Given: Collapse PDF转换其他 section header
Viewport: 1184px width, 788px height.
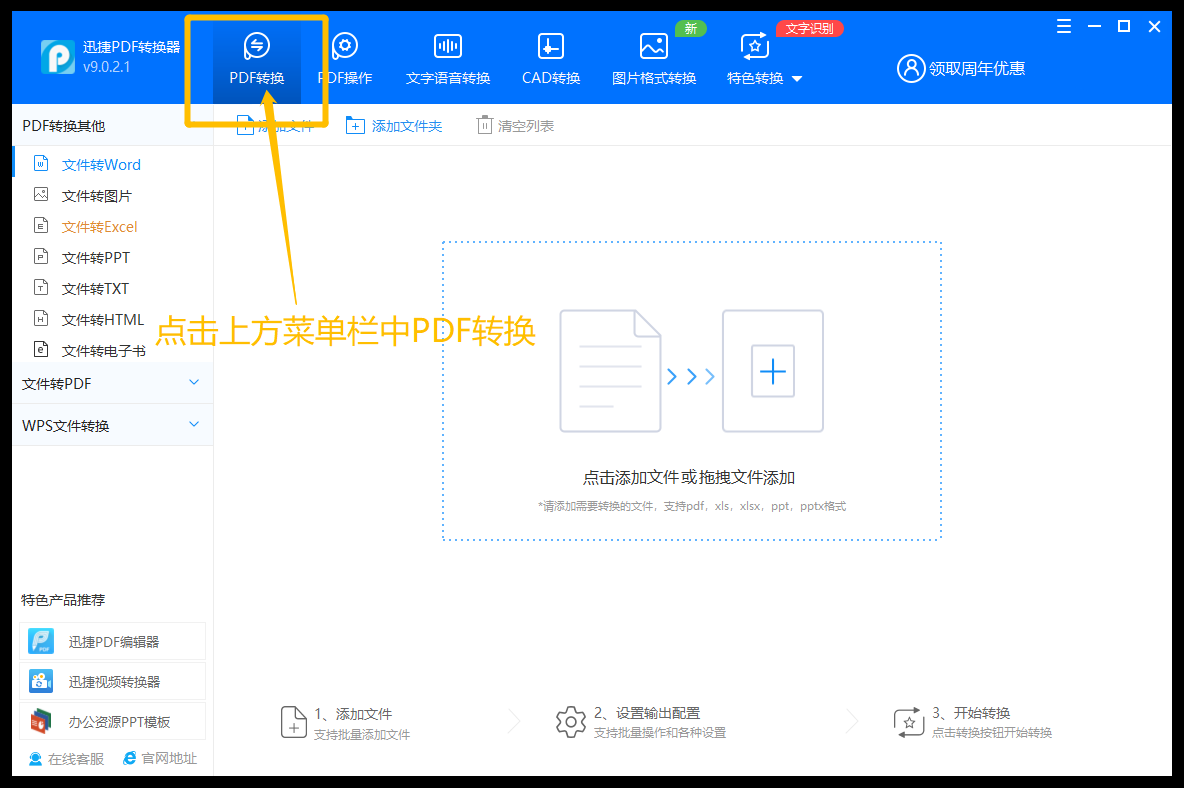Looking at the screenshot, I should (x=113, y=125).
